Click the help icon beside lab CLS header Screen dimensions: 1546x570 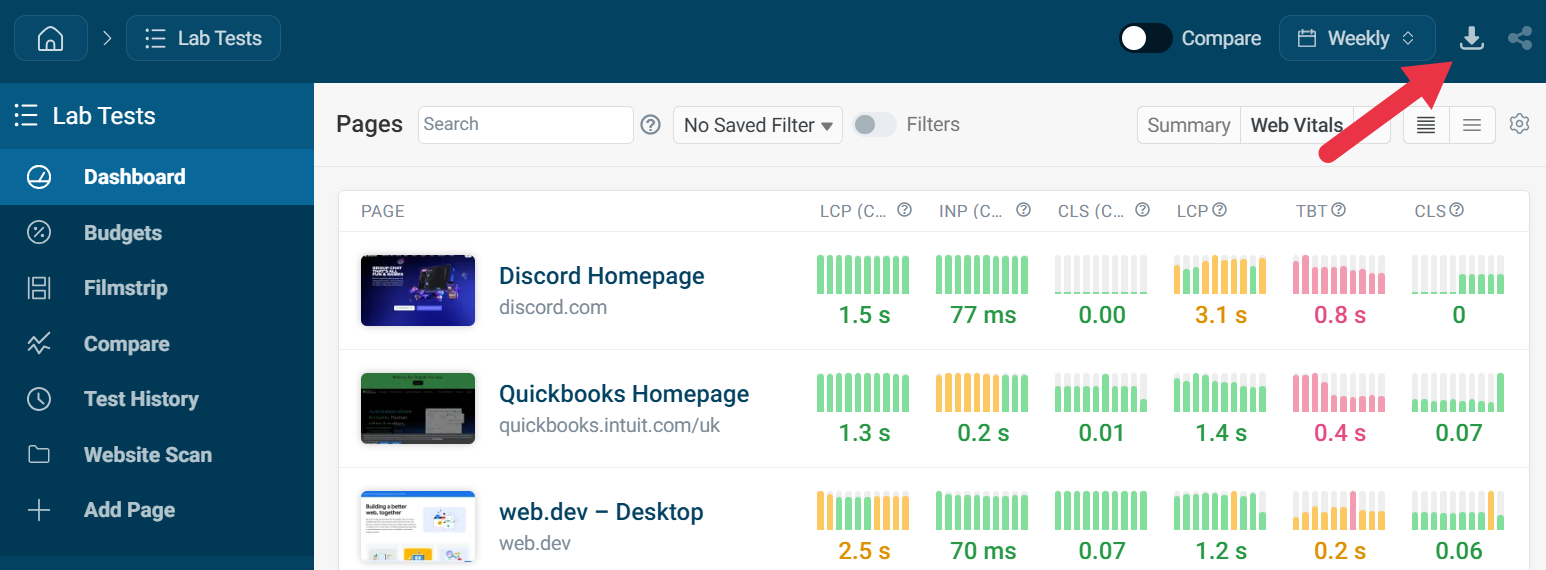(1457, 210)
